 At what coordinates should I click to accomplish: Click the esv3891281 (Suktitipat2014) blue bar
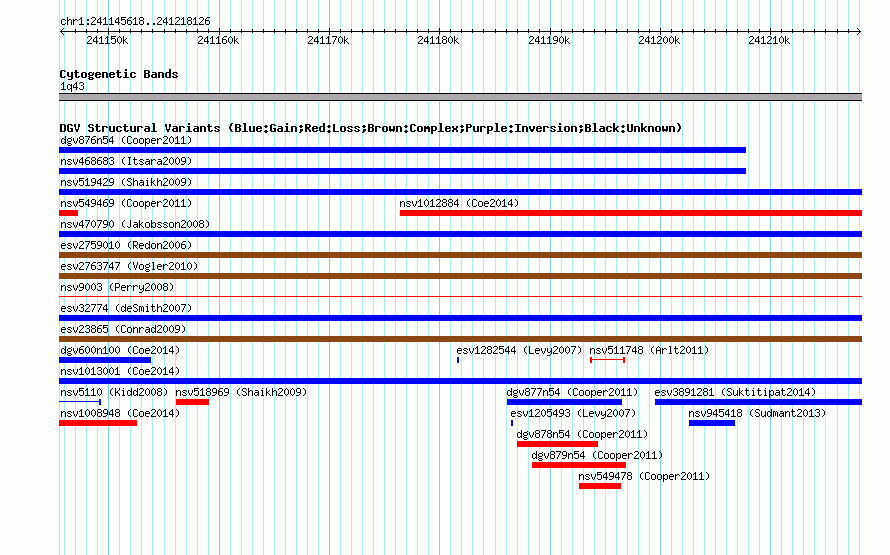click(758, 402)
